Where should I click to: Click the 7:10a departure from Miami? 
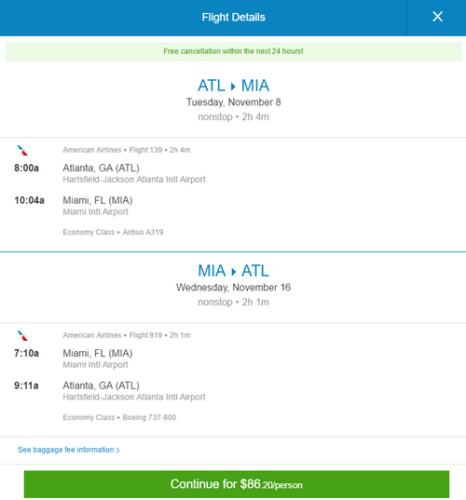(x=26, y=353)
